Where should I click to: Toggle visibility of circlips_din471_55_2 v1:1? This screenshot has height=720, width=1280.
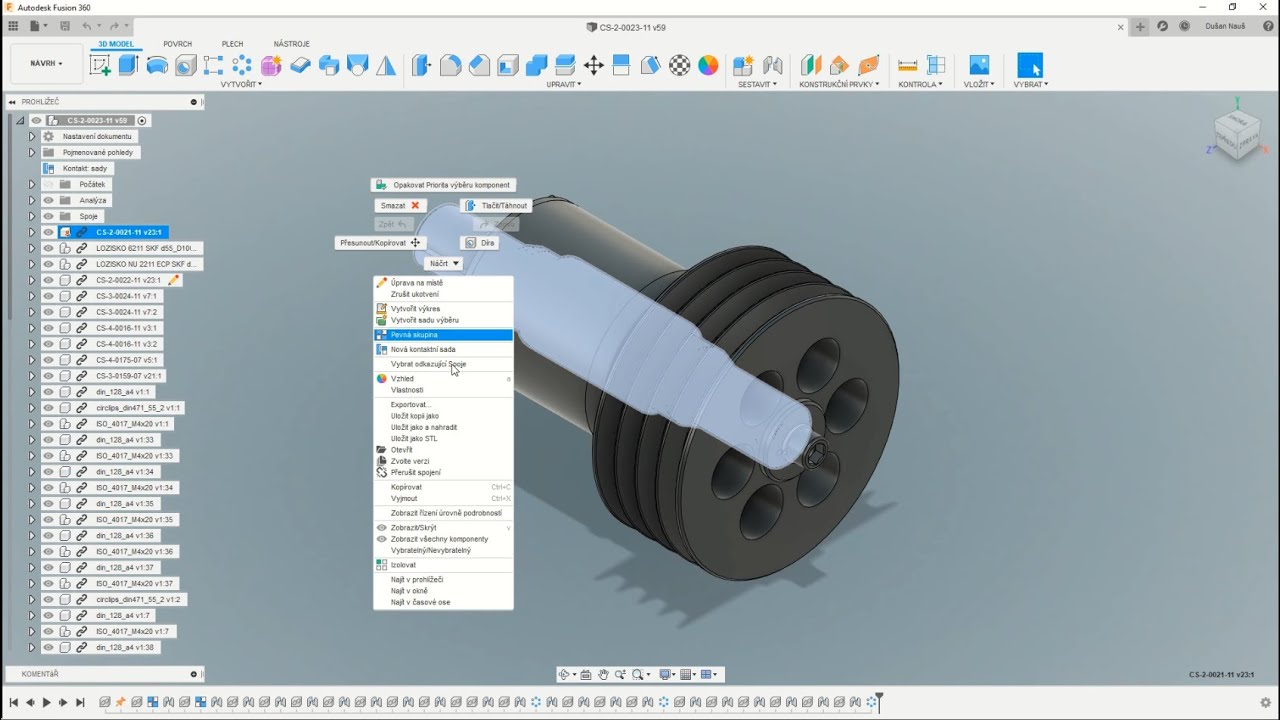click(48, 408)
